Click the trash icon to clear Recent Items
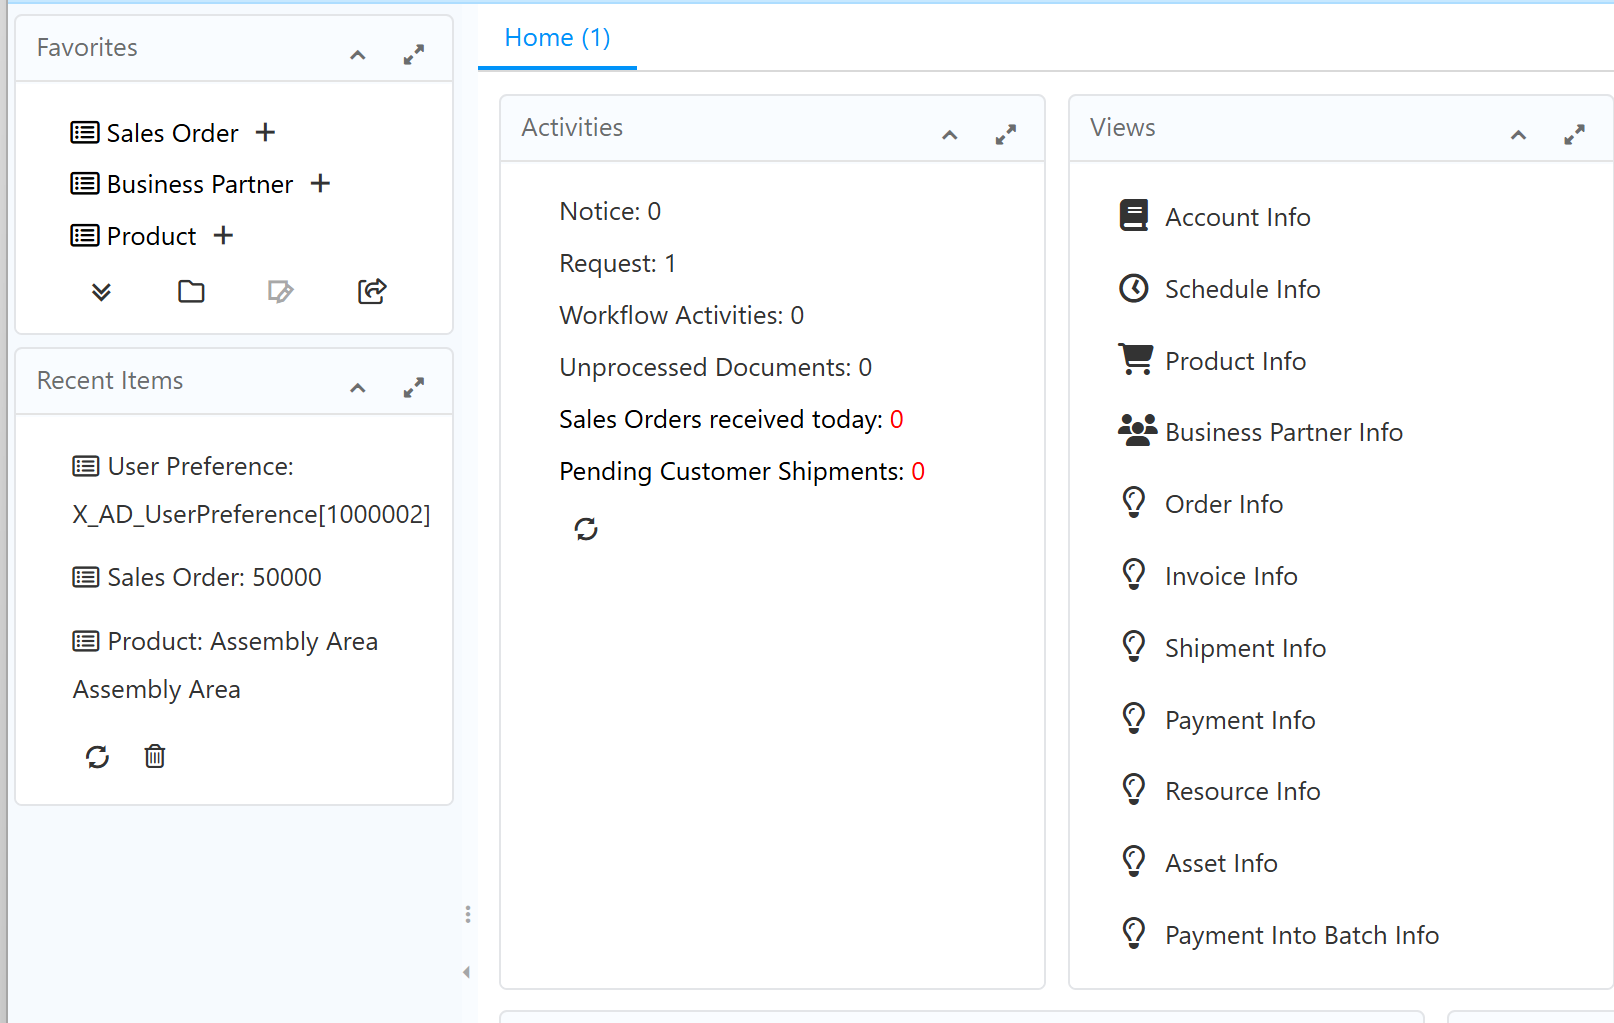The width and height of the screenshot is (1614, 1023). [155, 757]
